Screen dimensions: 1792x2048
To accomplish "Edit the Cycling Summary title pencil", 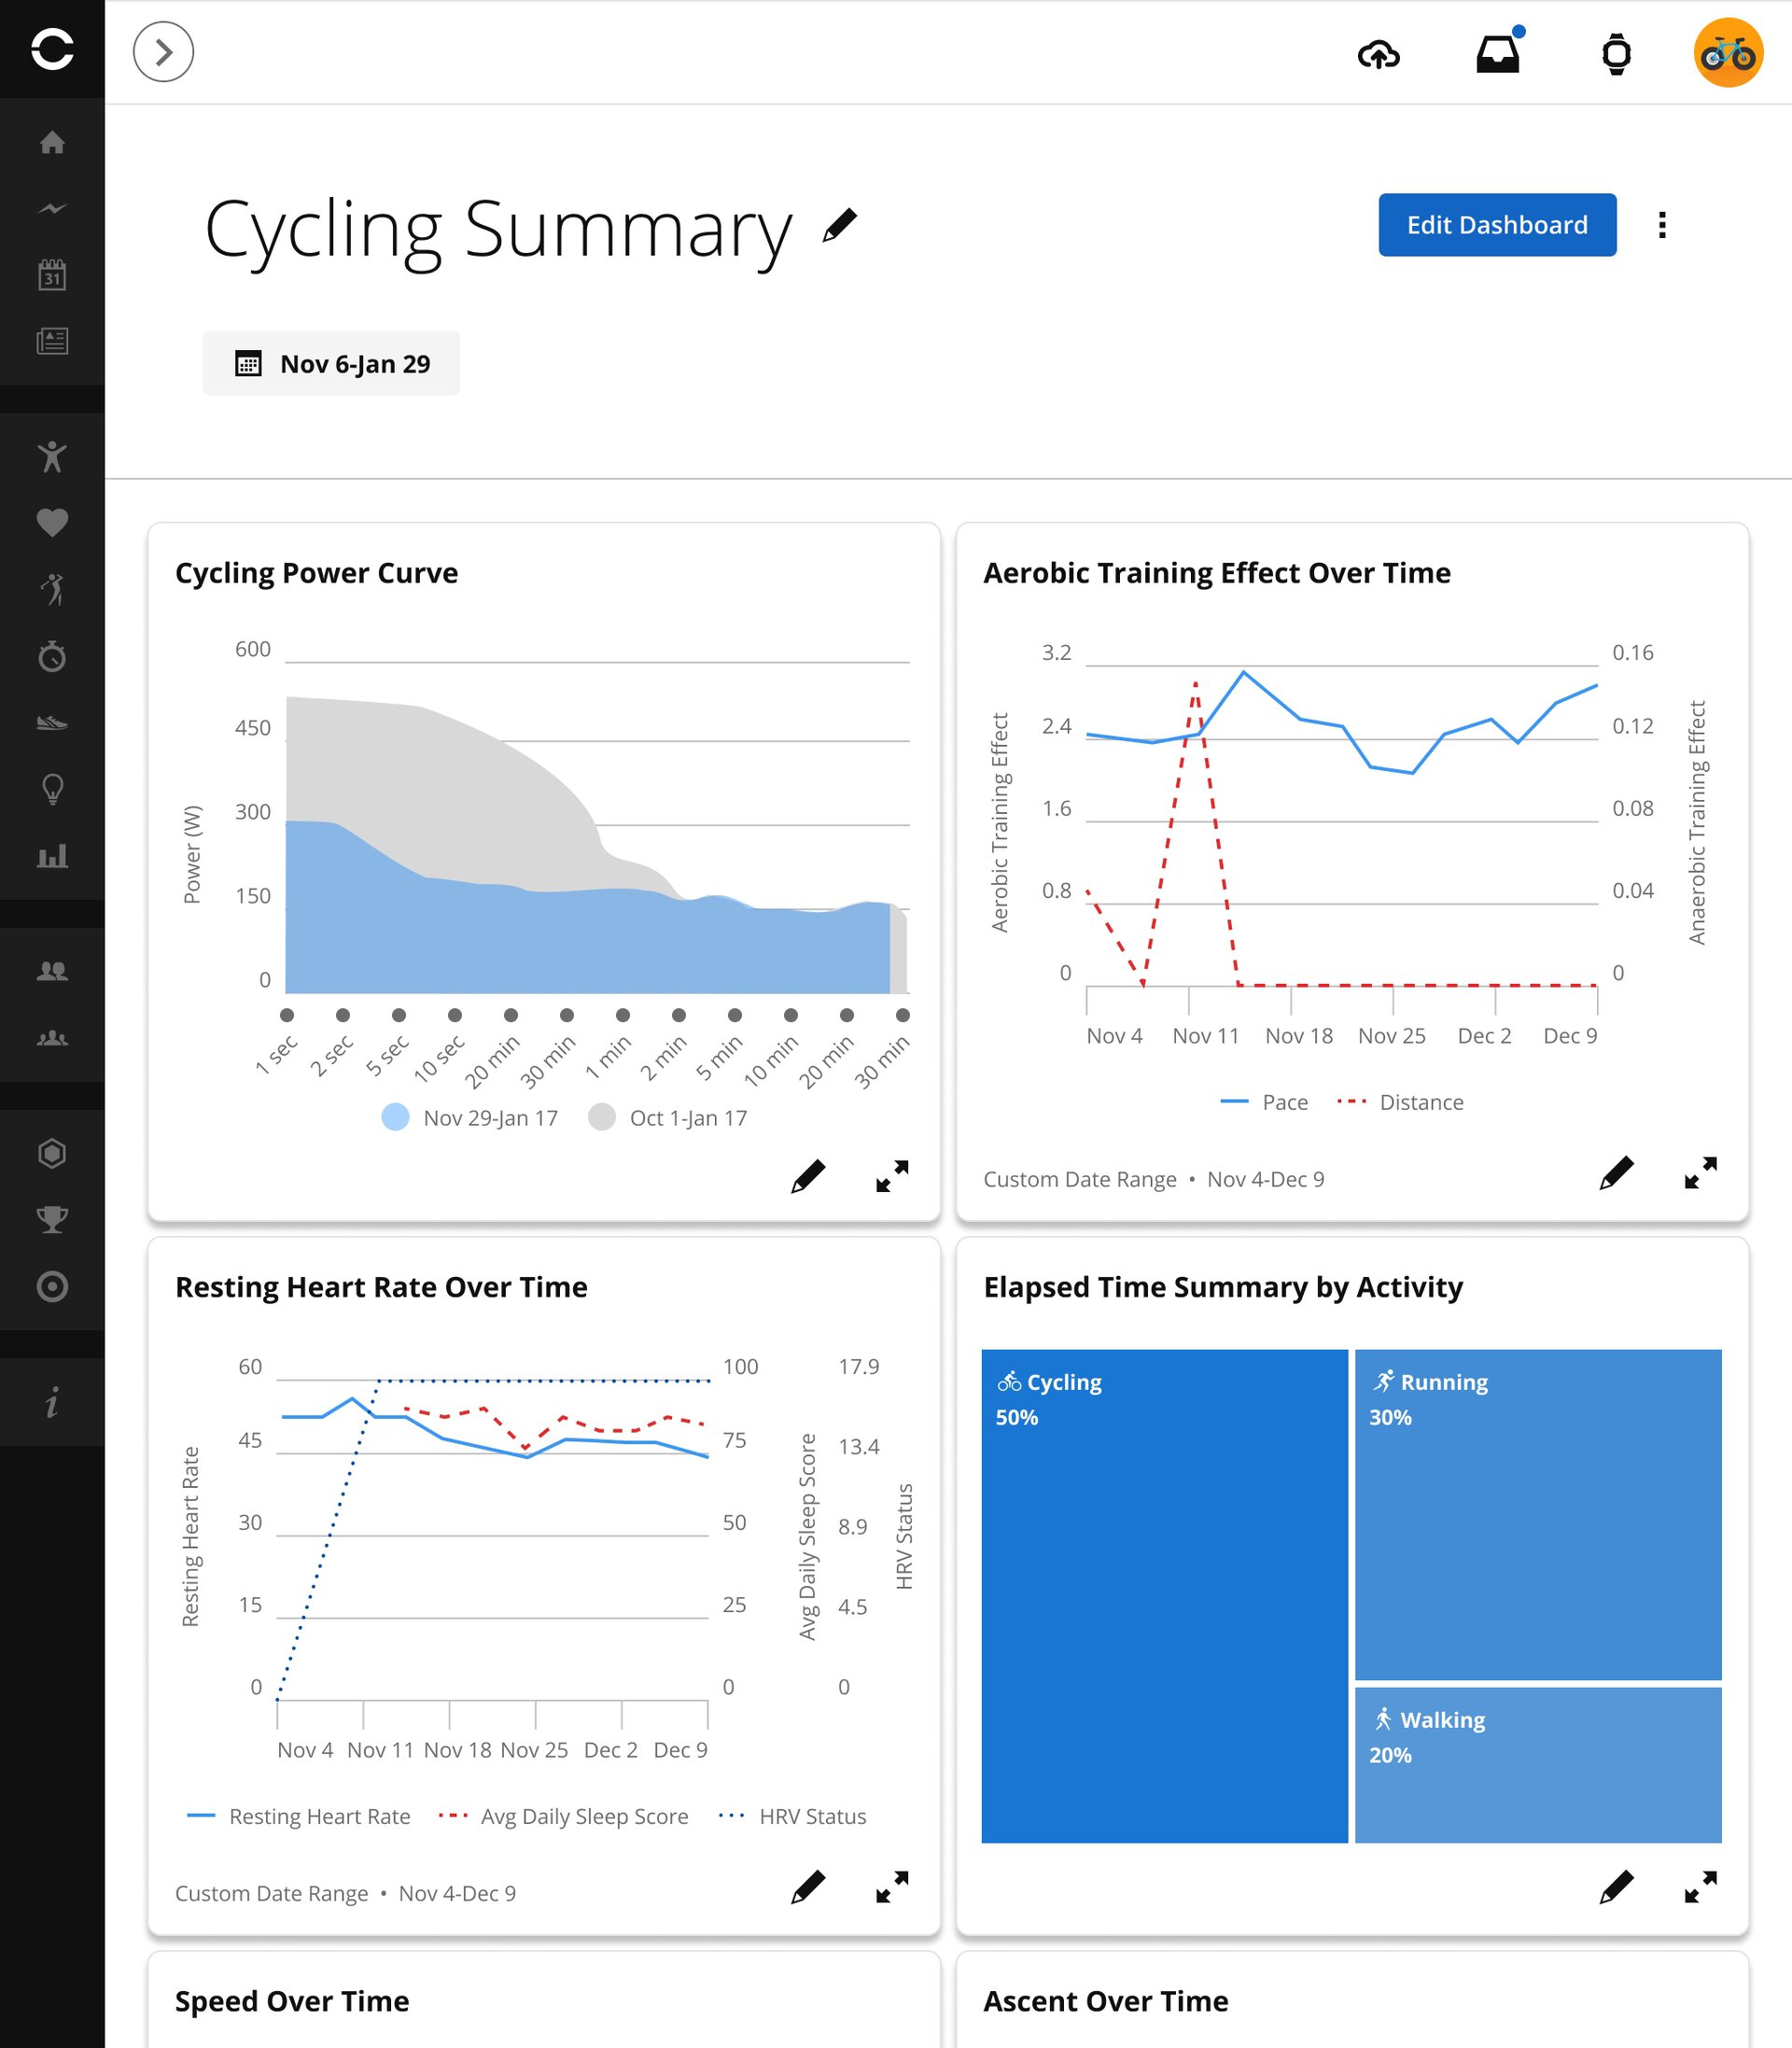I will pyautogui.click(x=840, y=226).
